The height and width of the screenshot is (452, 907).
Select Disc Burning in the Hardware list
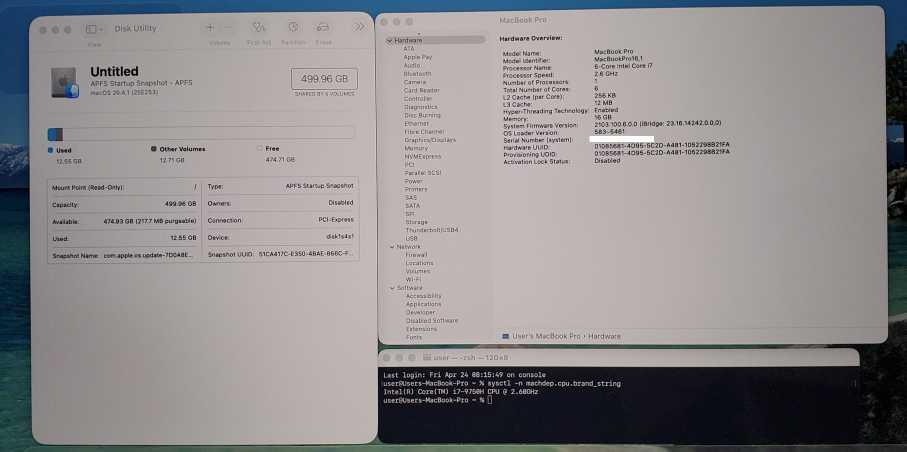coord(422,115)
